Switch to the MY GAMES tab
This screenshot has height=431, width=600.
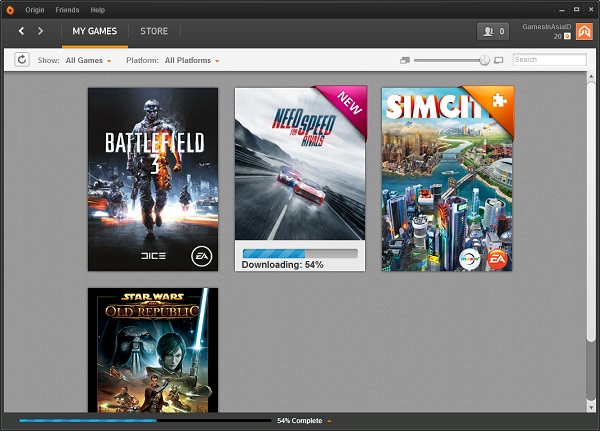pos(95,31)
